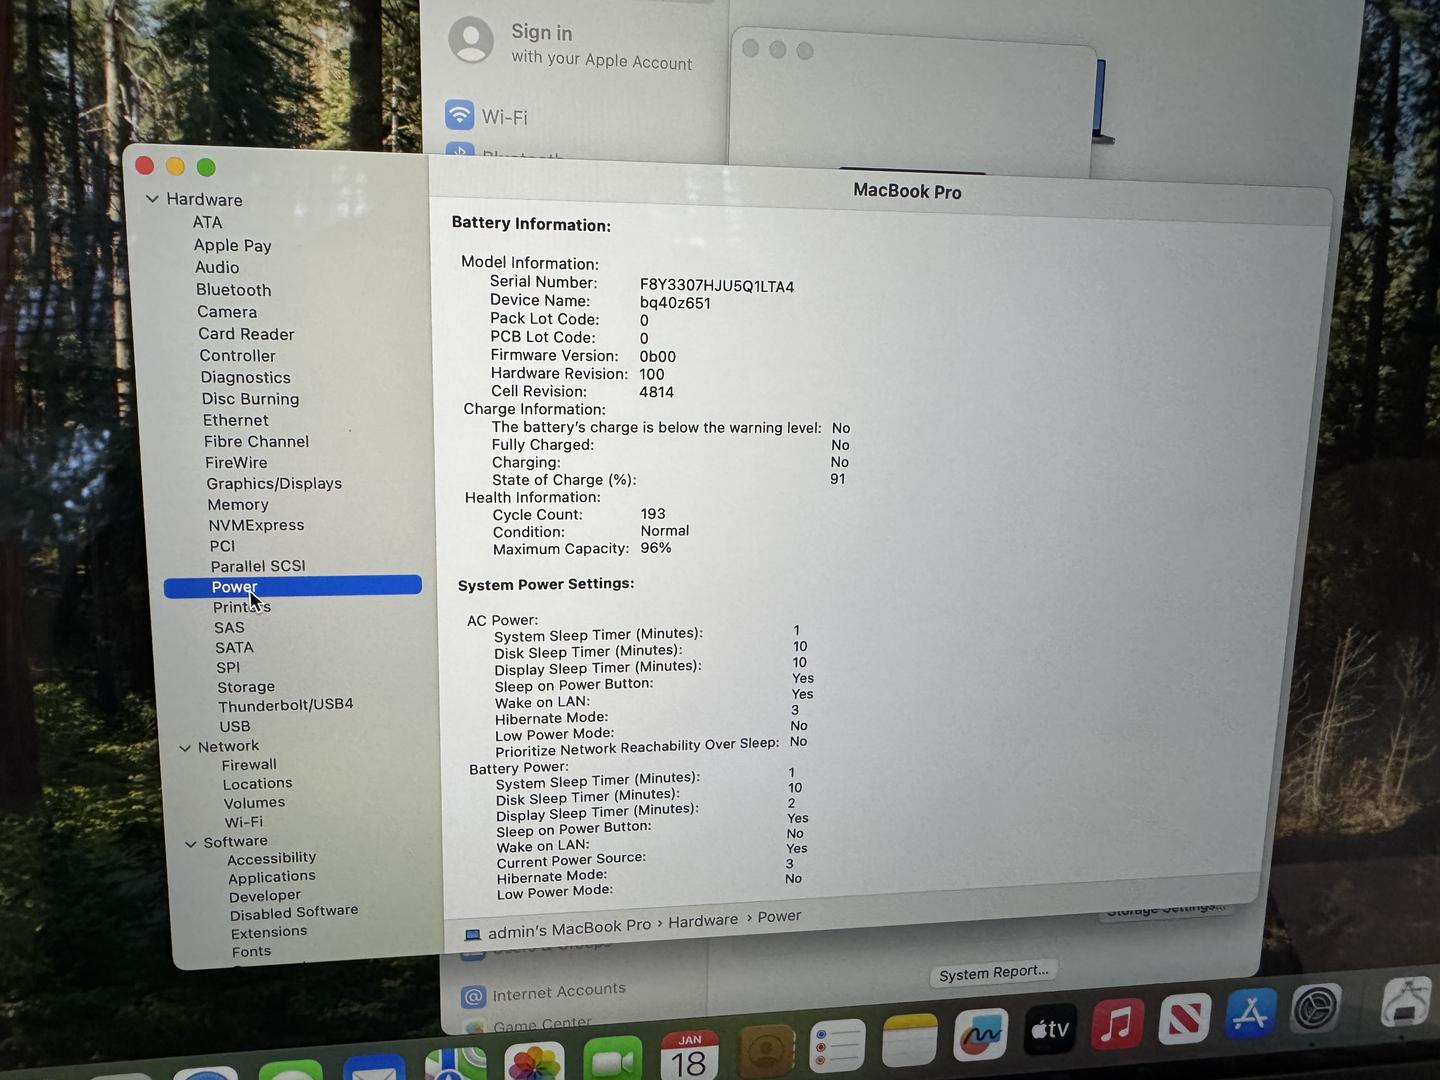Select Wi-Fi under Network in System Information
The image size is (1440, 1080).
pos(244,822)
